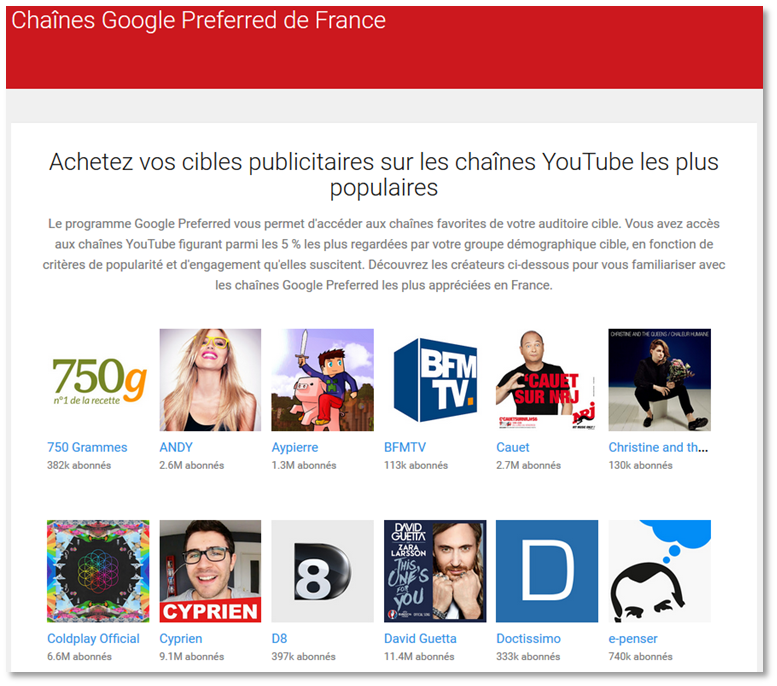Open the 750g recipe channel logo
Viewport: 777px width, 686px height.
tap(98, 380)
